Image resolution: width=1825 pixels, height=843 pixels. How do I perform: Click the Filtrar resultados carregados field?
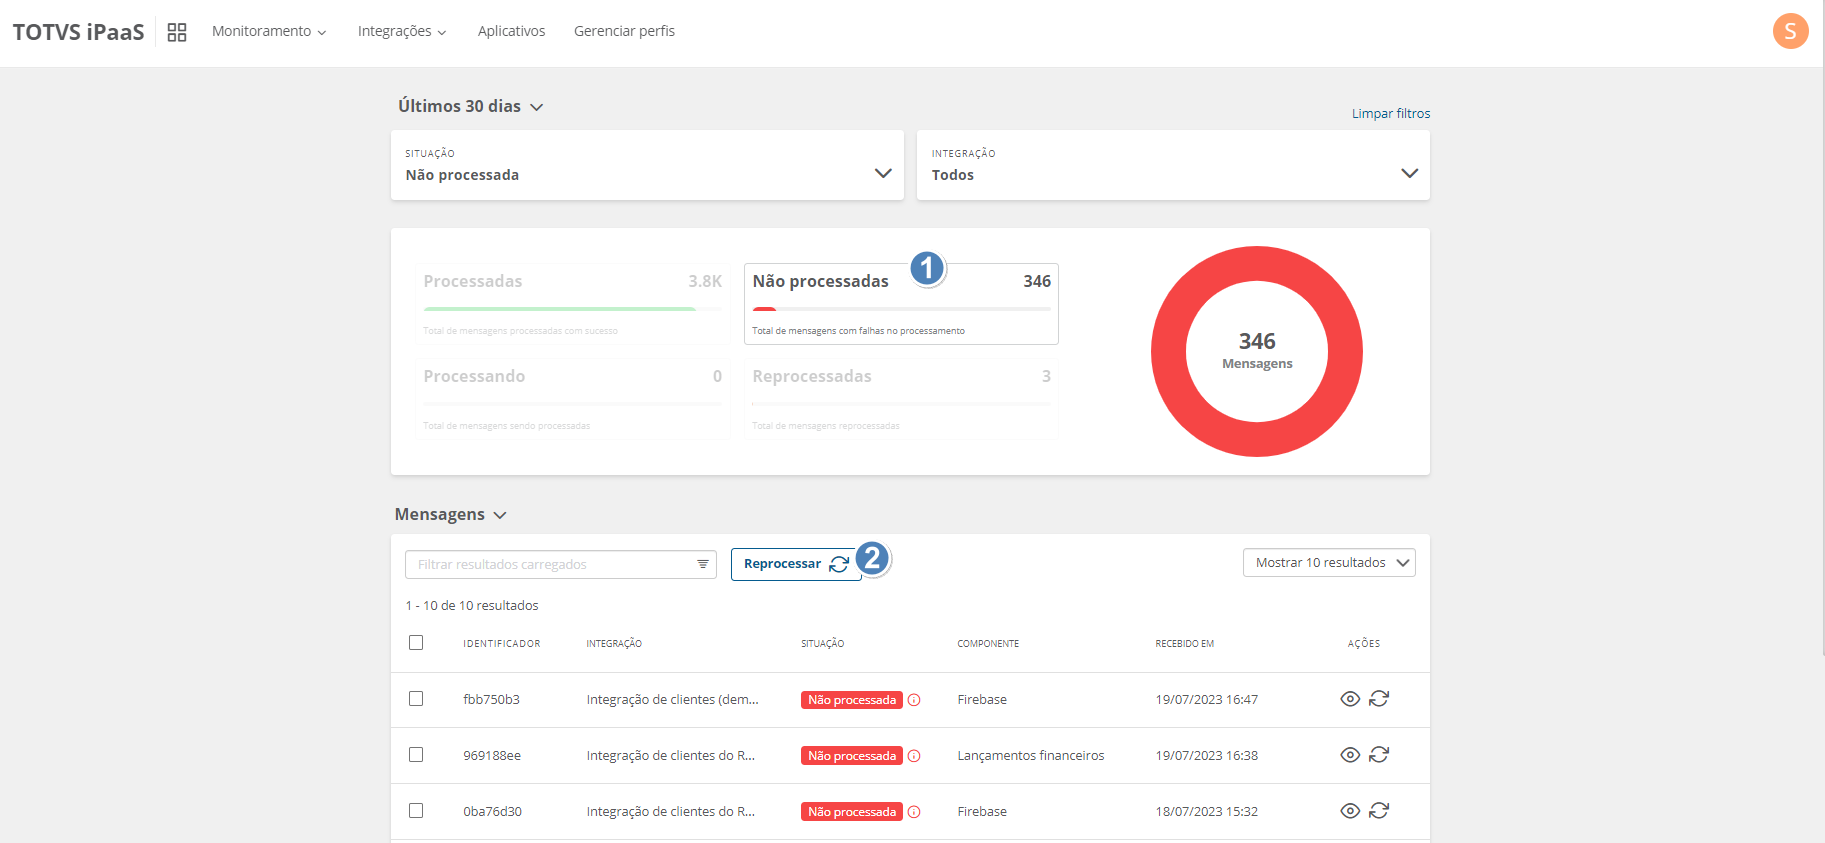[x=561, y=565]
